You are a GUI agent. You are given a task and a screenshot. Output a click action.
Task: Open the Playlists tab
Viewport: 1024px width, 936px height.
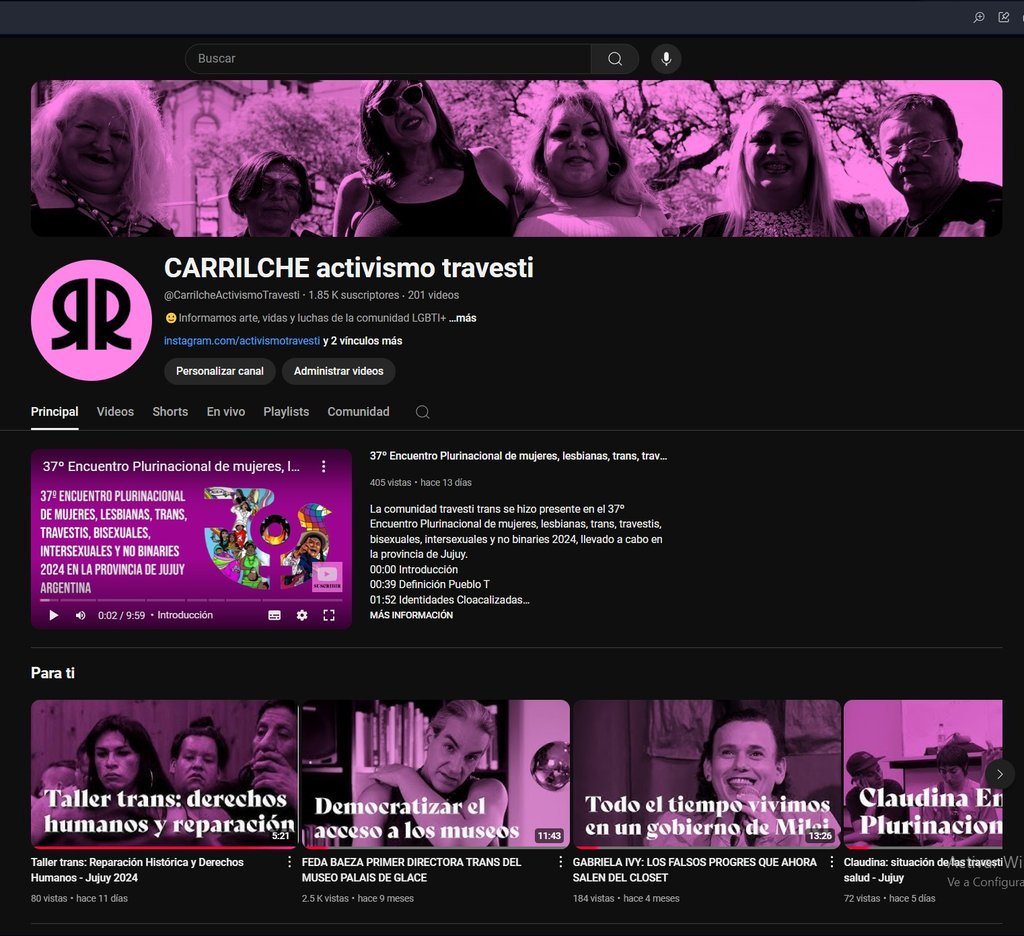(286, 412)
